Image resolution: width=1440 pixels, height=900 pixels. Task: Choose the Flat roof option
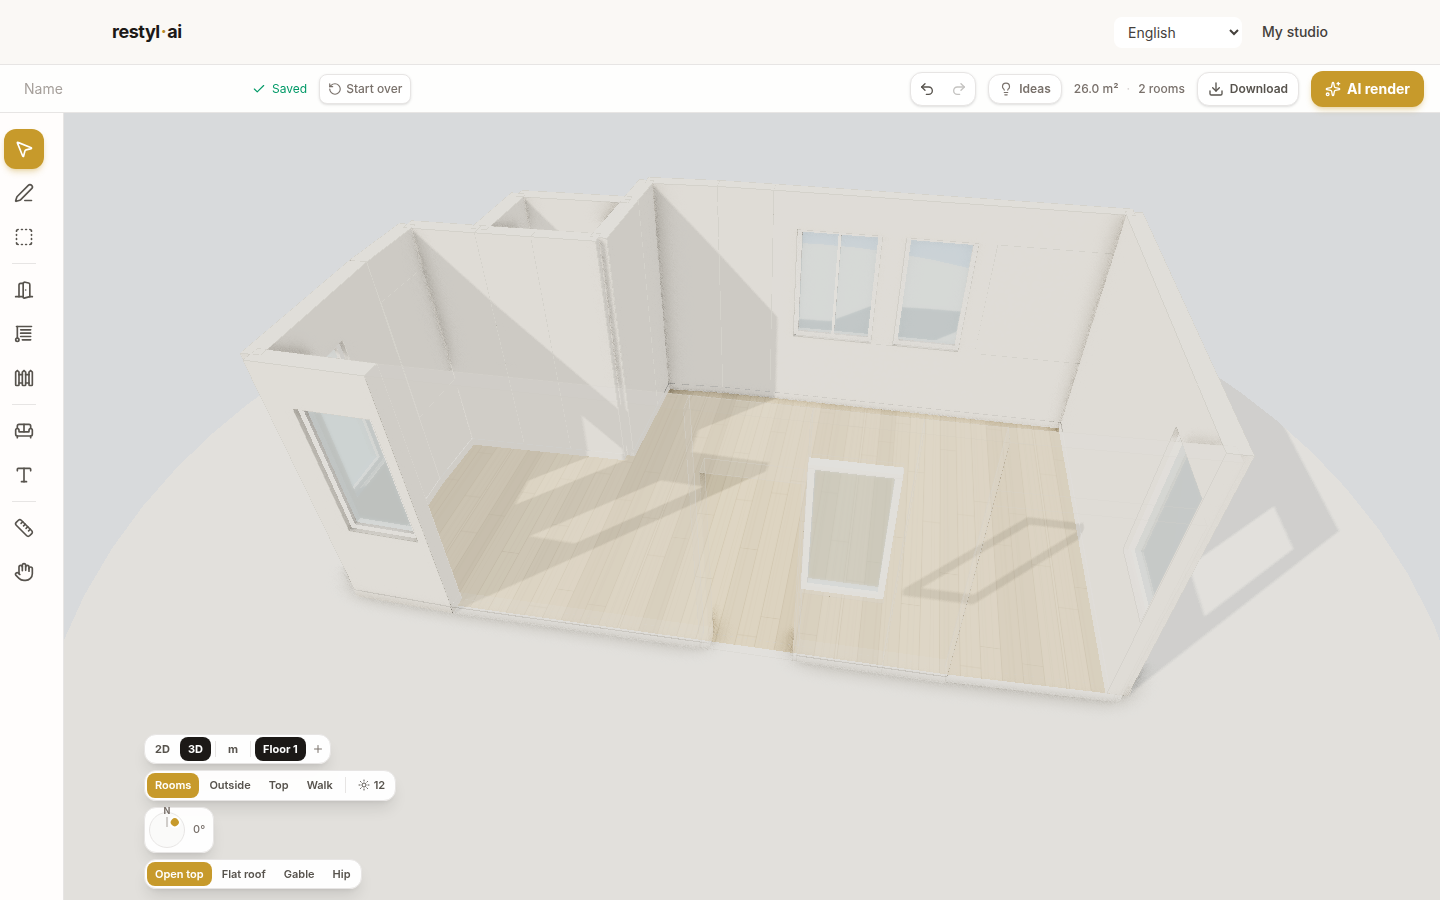coord(244,874)
